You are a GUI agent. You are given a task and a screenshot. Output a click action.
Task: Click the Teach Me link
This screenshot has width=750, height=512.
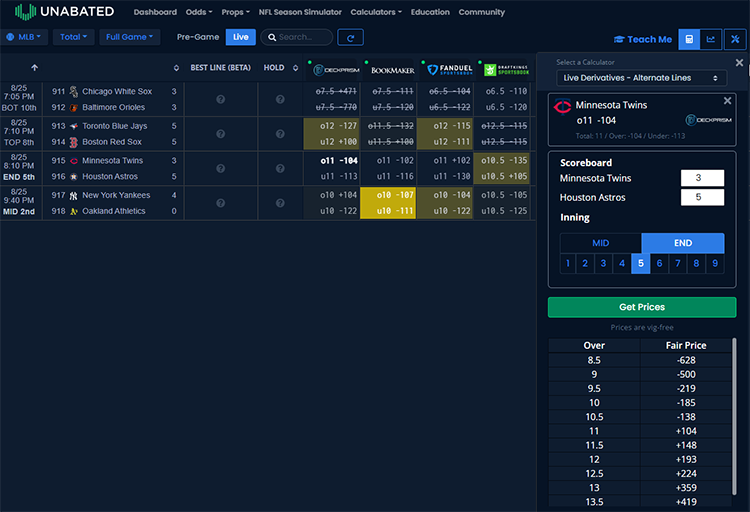click(643, 40)
